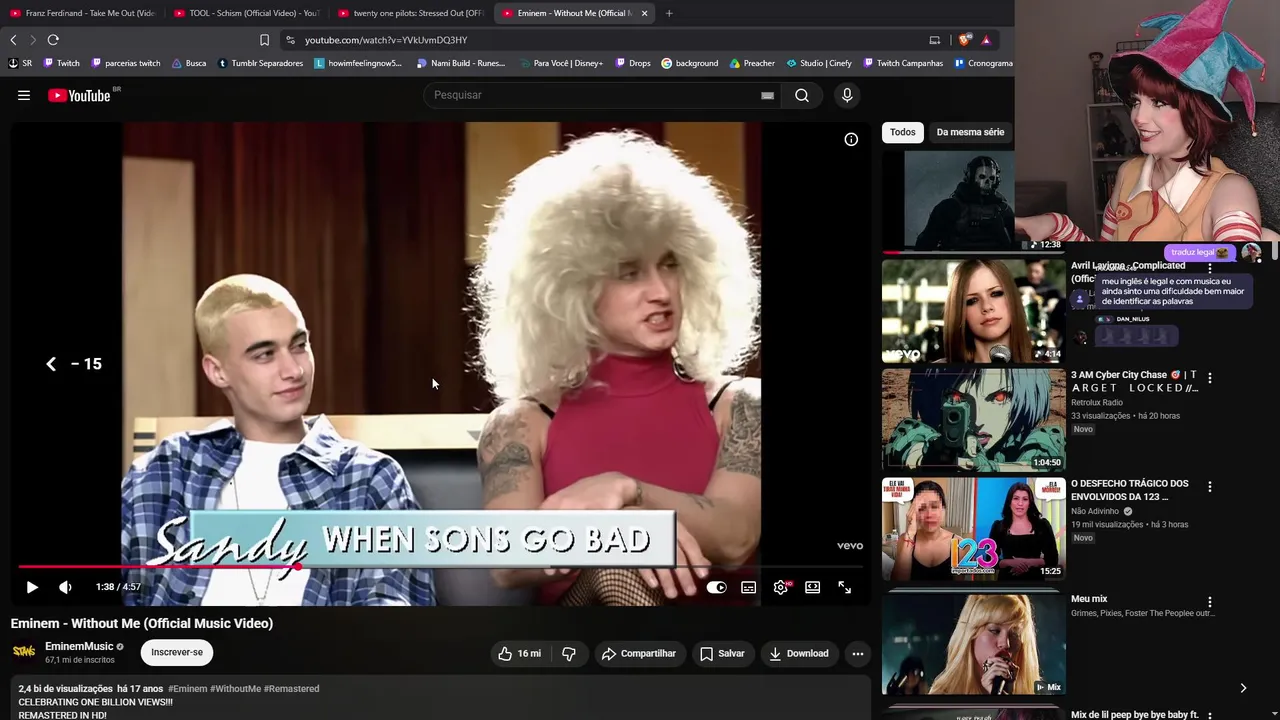Image resolution: width=1280 pixels, height=720 pixels.
Task: Select the Todos filter chip
Action: [x=903, y=132]
